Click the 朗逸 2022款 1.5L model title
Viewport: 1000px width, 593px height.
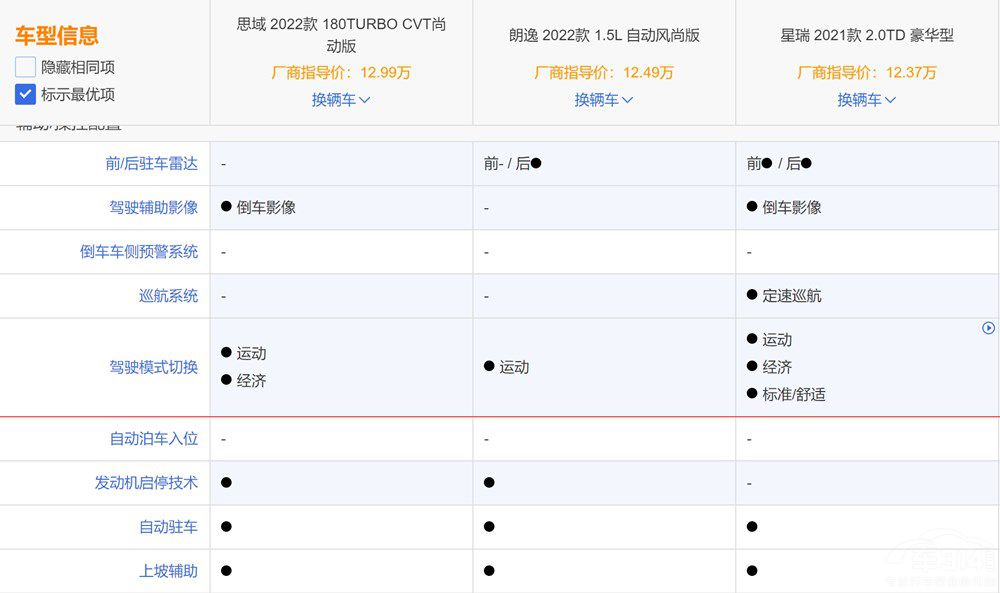click(x=604, y=35)
